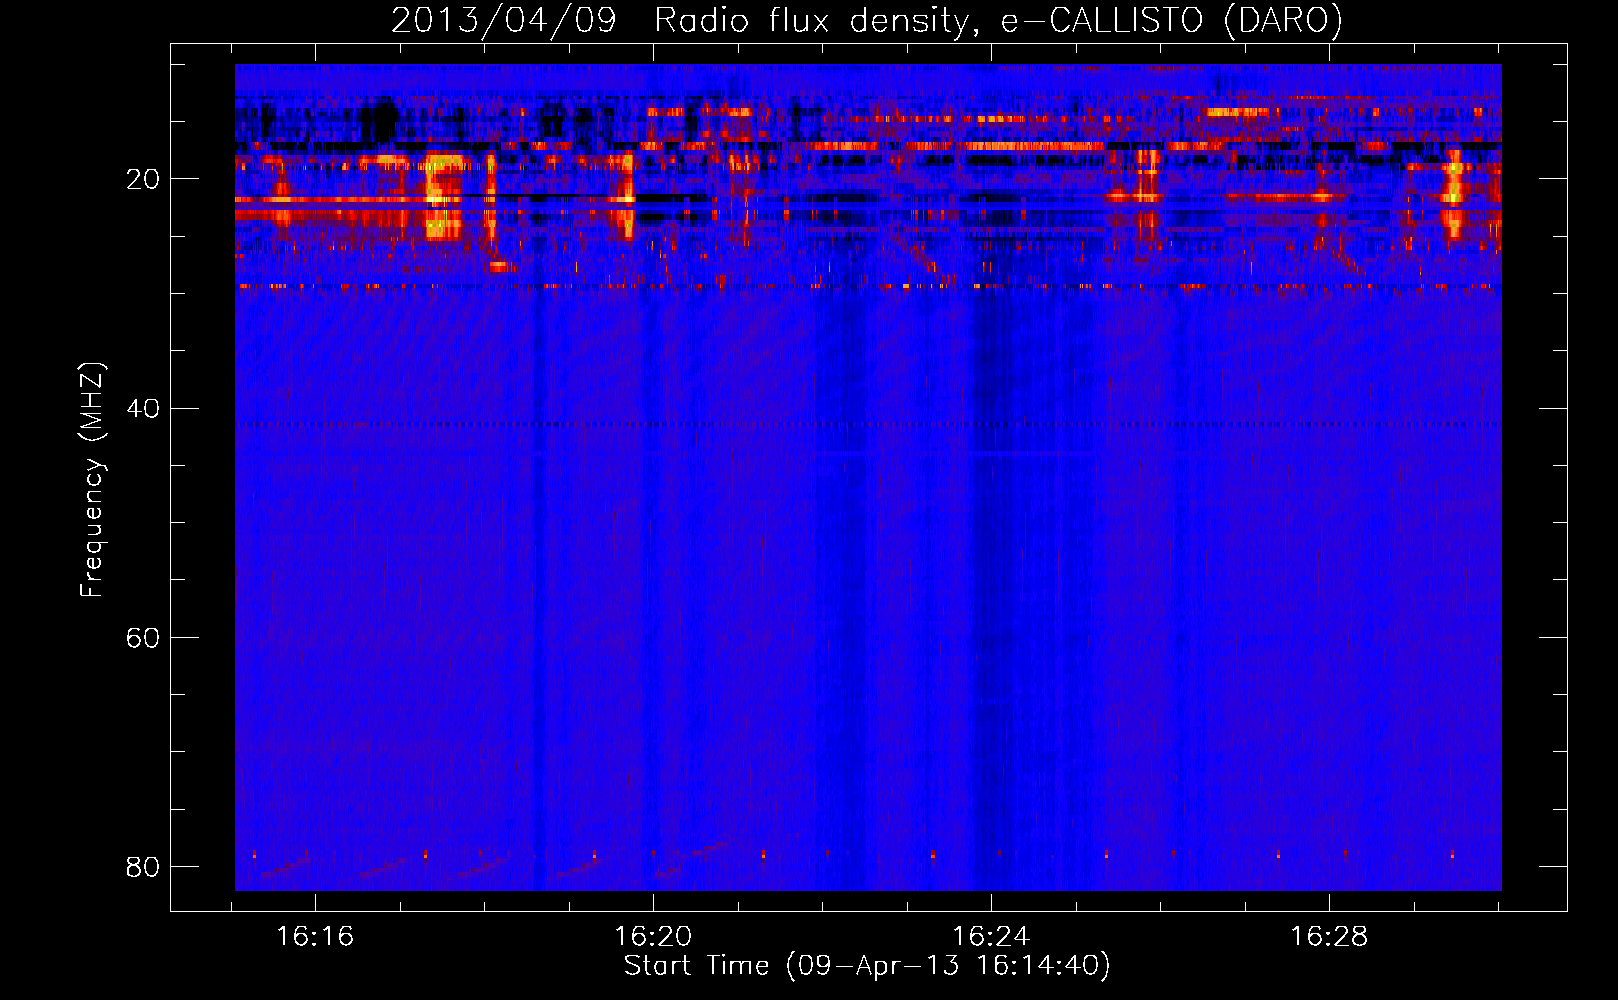Click the 16:24 time tick label
Screen dimensions: 1618x1000
click(991, 937)
